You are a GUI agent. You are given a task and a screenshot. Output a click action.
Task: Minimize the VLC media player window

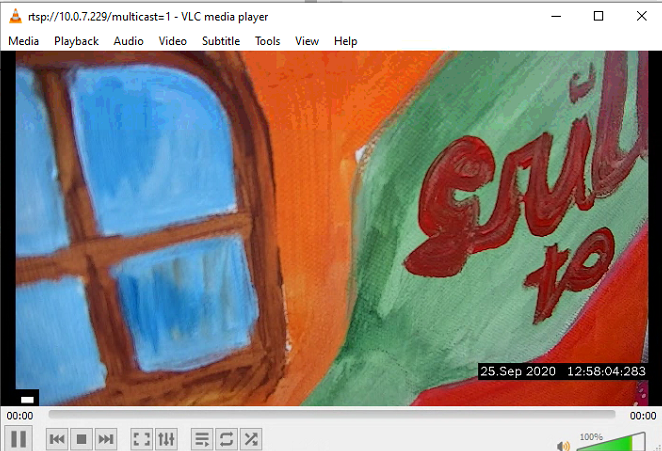pos(556,16)
